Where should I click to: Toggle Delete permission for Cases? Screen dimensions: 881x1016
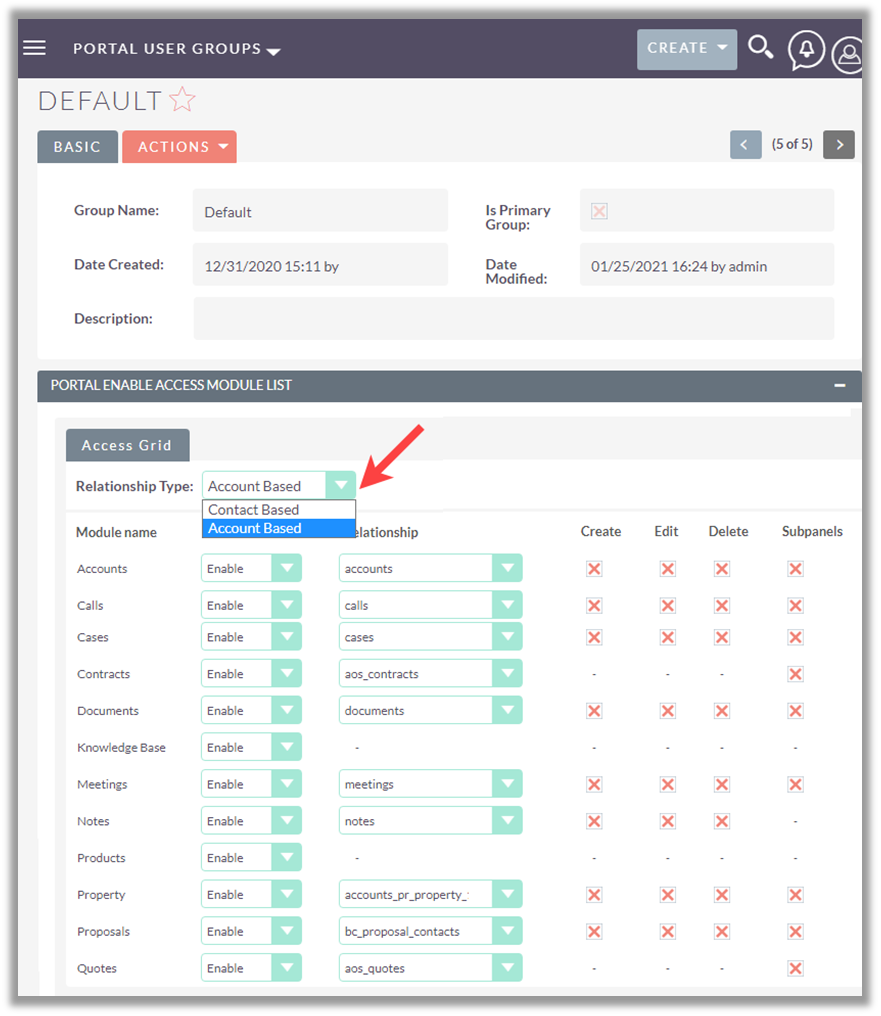[722, 637]
